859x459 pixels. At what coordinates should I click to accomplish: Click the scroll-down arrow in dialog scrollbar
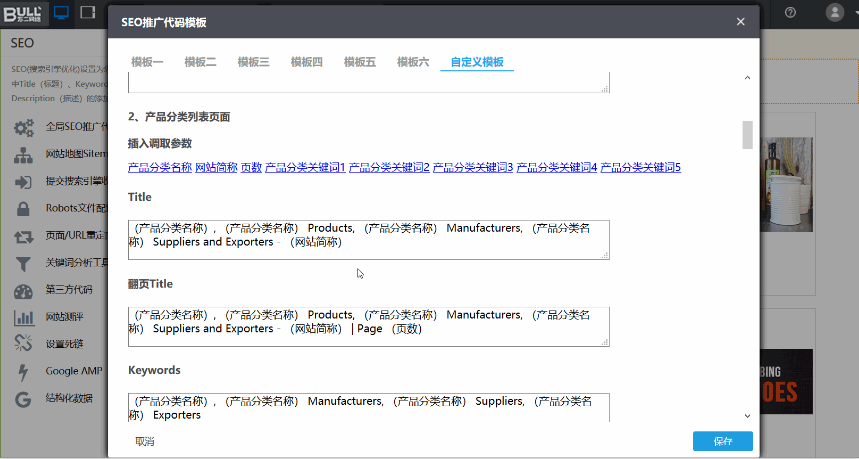747,415
